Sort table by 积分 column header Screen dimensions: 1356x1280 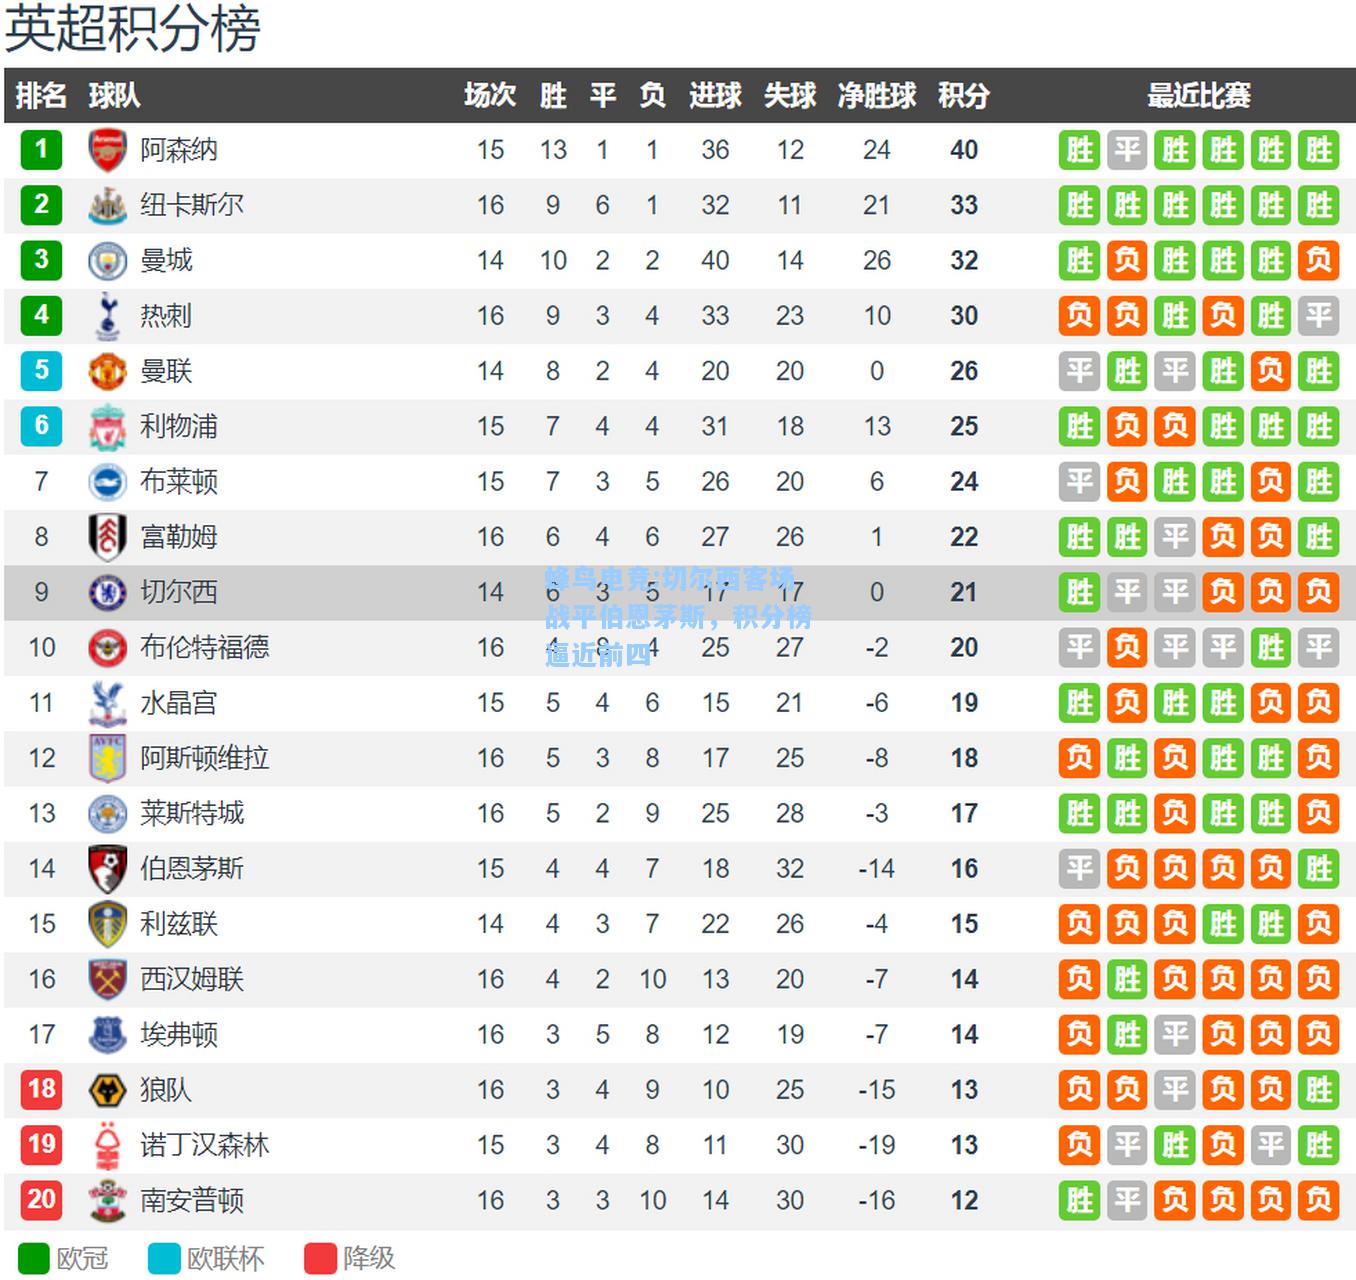(x=964, y=96)
